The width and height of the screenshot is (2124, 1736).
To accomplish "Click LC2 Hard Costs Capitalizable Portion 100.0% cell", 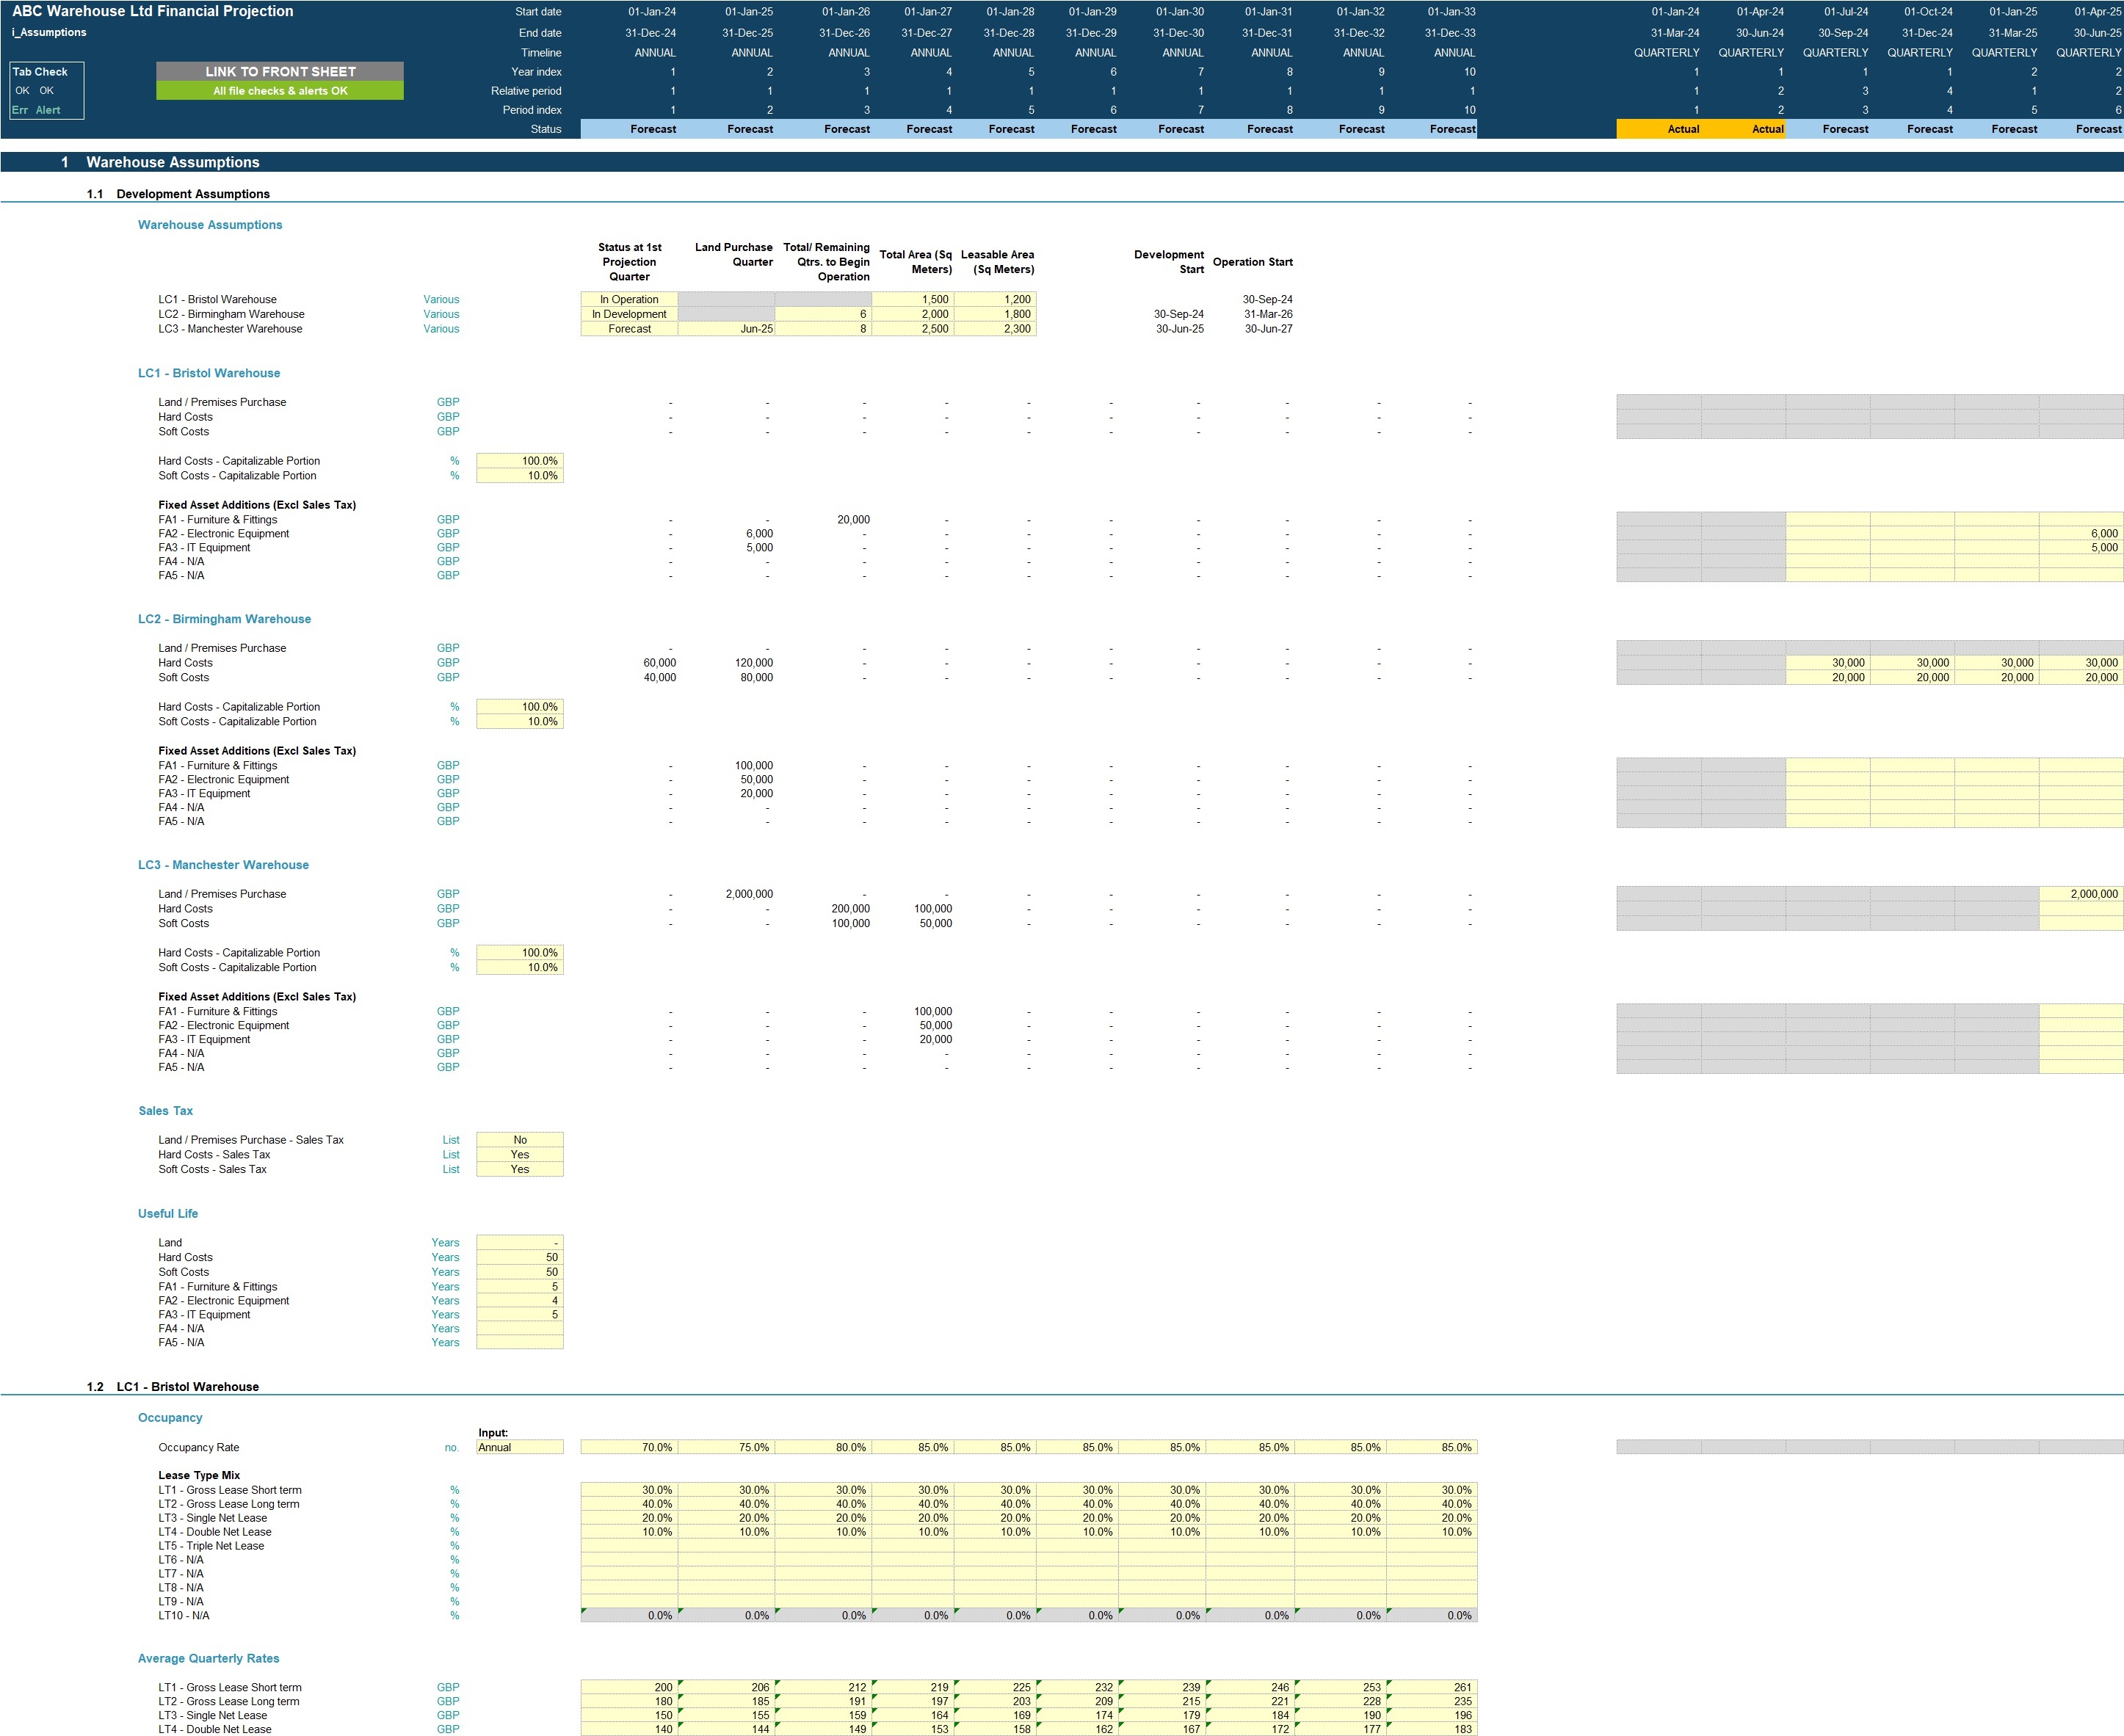I will (520, 707).
